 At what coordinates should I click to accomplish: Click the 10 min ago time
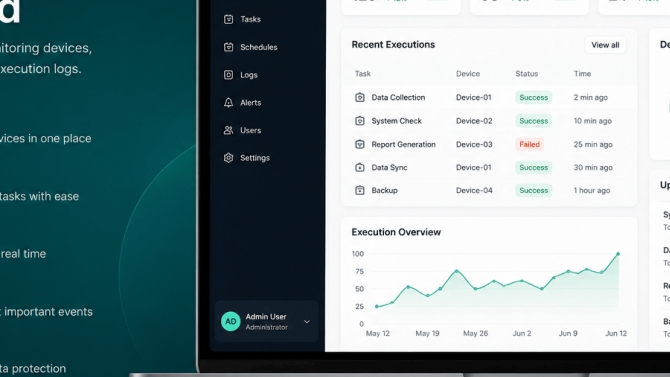pyautogui.click(x=593, y=121)
